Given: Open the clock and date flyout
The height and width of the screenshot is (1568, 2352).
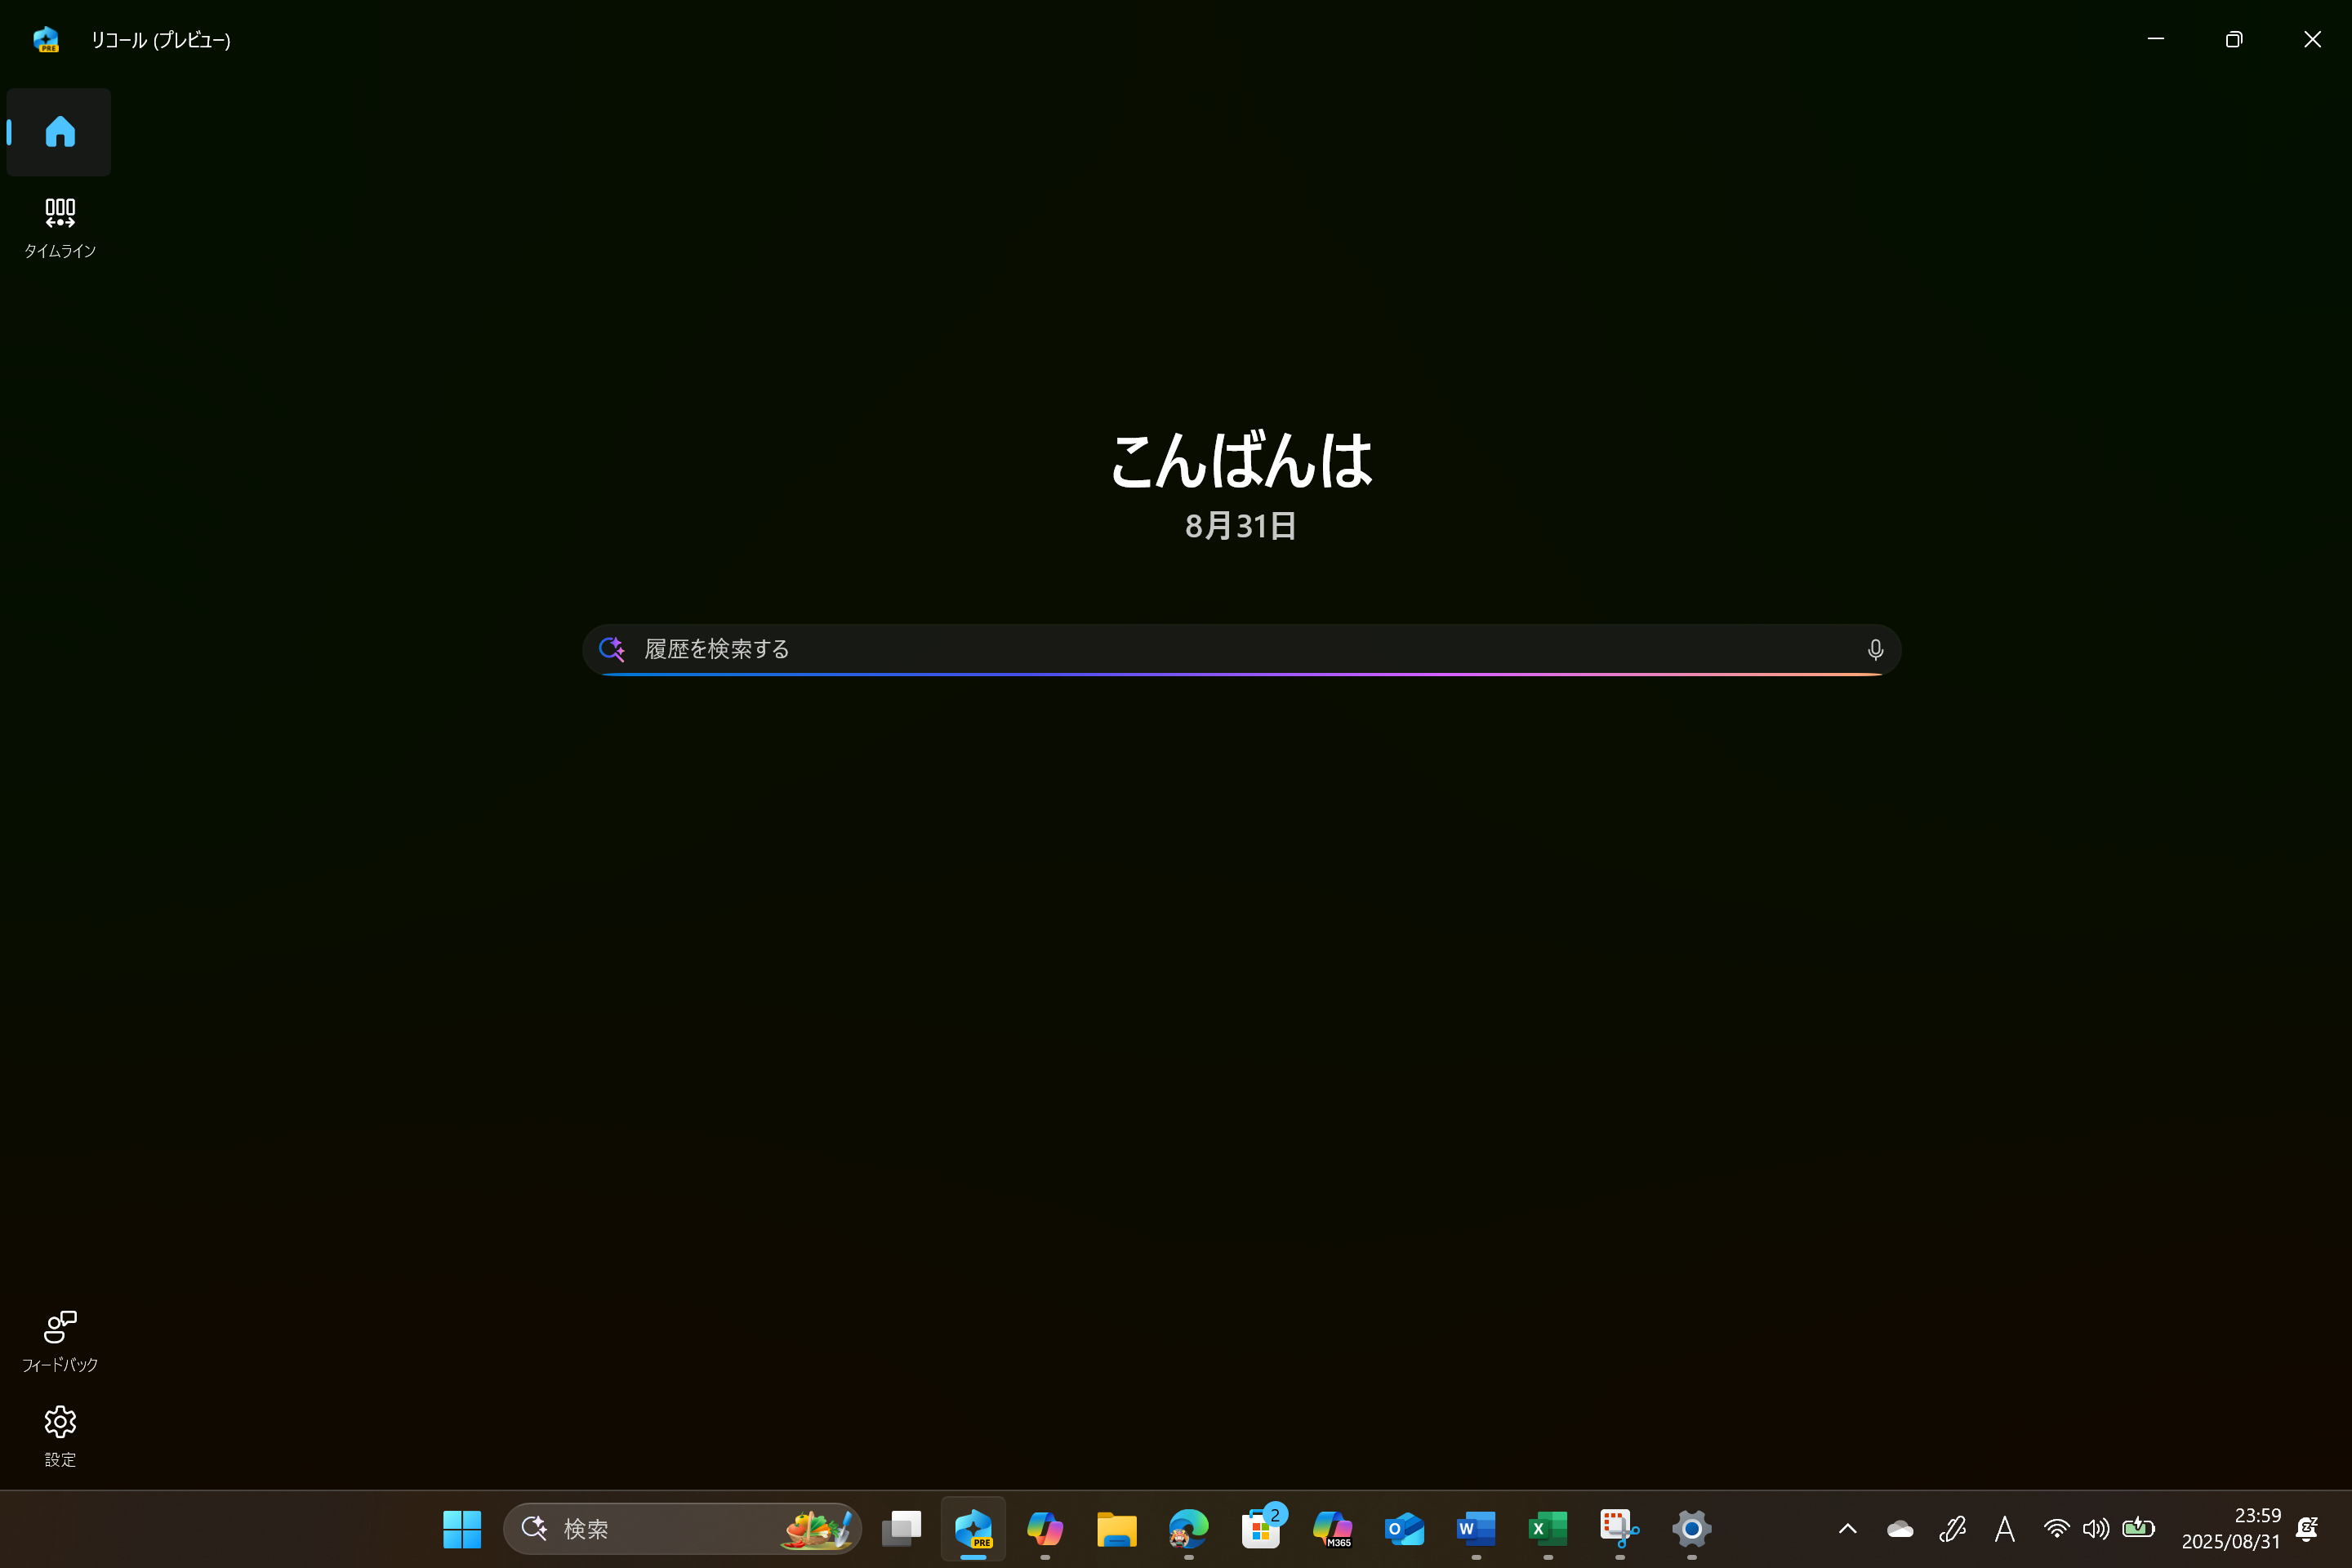Looking at the screenshot, I should point(2230,1528).
